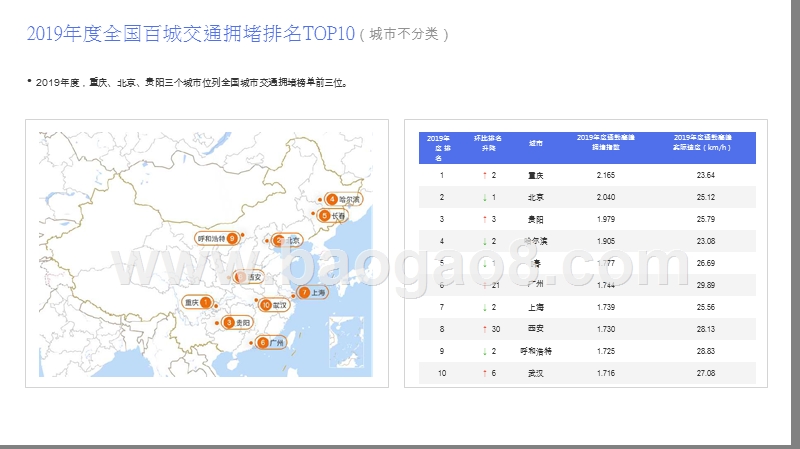
Task: Click 上海 in the table's city column
Action: click(536, 307)
